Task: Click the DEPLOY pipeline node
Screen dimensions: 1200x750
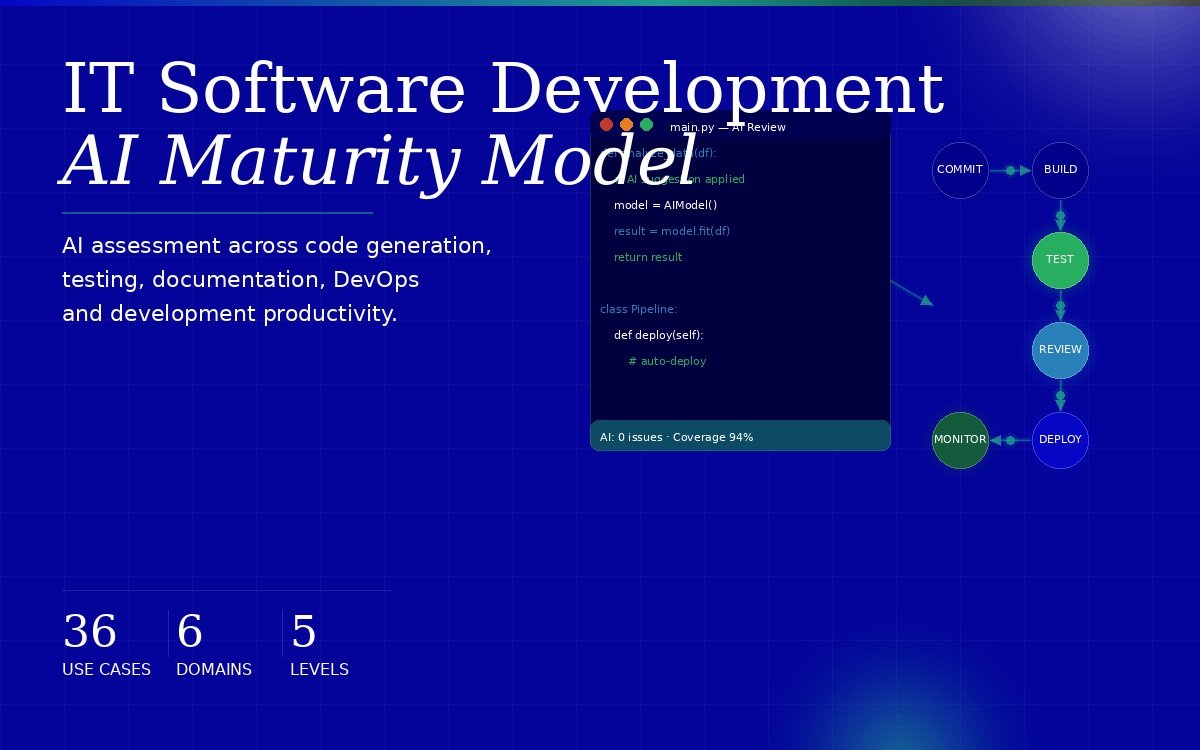Action: click(x=1060, y=440)
